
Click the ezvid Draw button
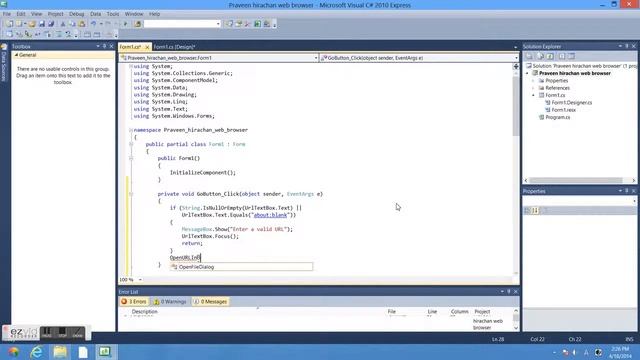78,333
